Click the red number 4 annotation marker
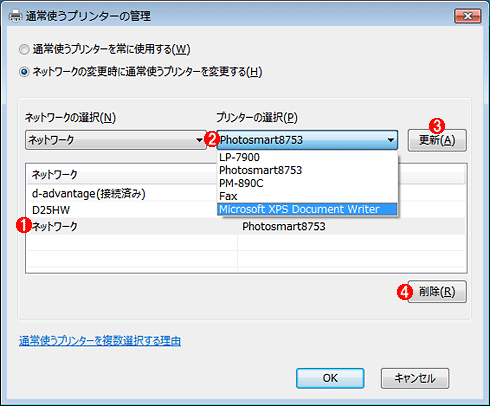The height and width of the screenshot is (406, 490). pos(404,293)
